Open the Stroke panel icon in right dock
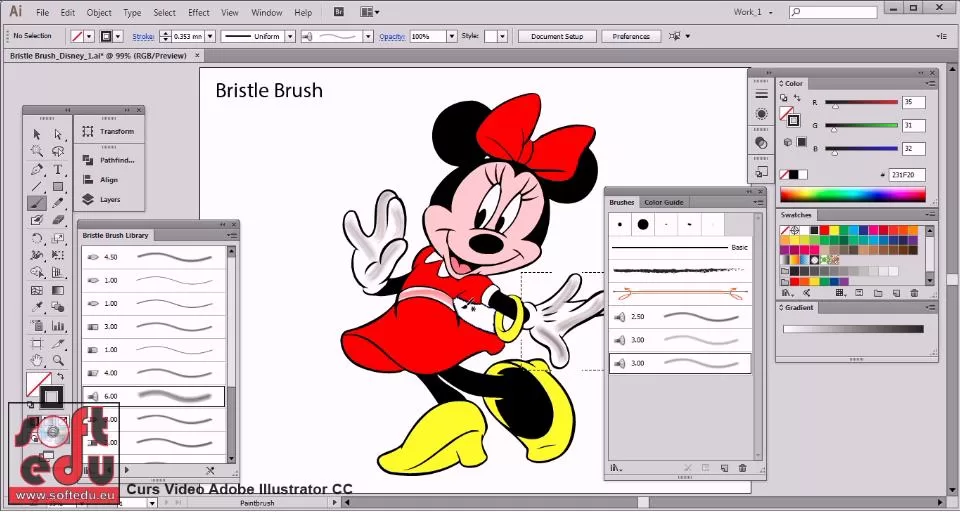 point(761,94)
